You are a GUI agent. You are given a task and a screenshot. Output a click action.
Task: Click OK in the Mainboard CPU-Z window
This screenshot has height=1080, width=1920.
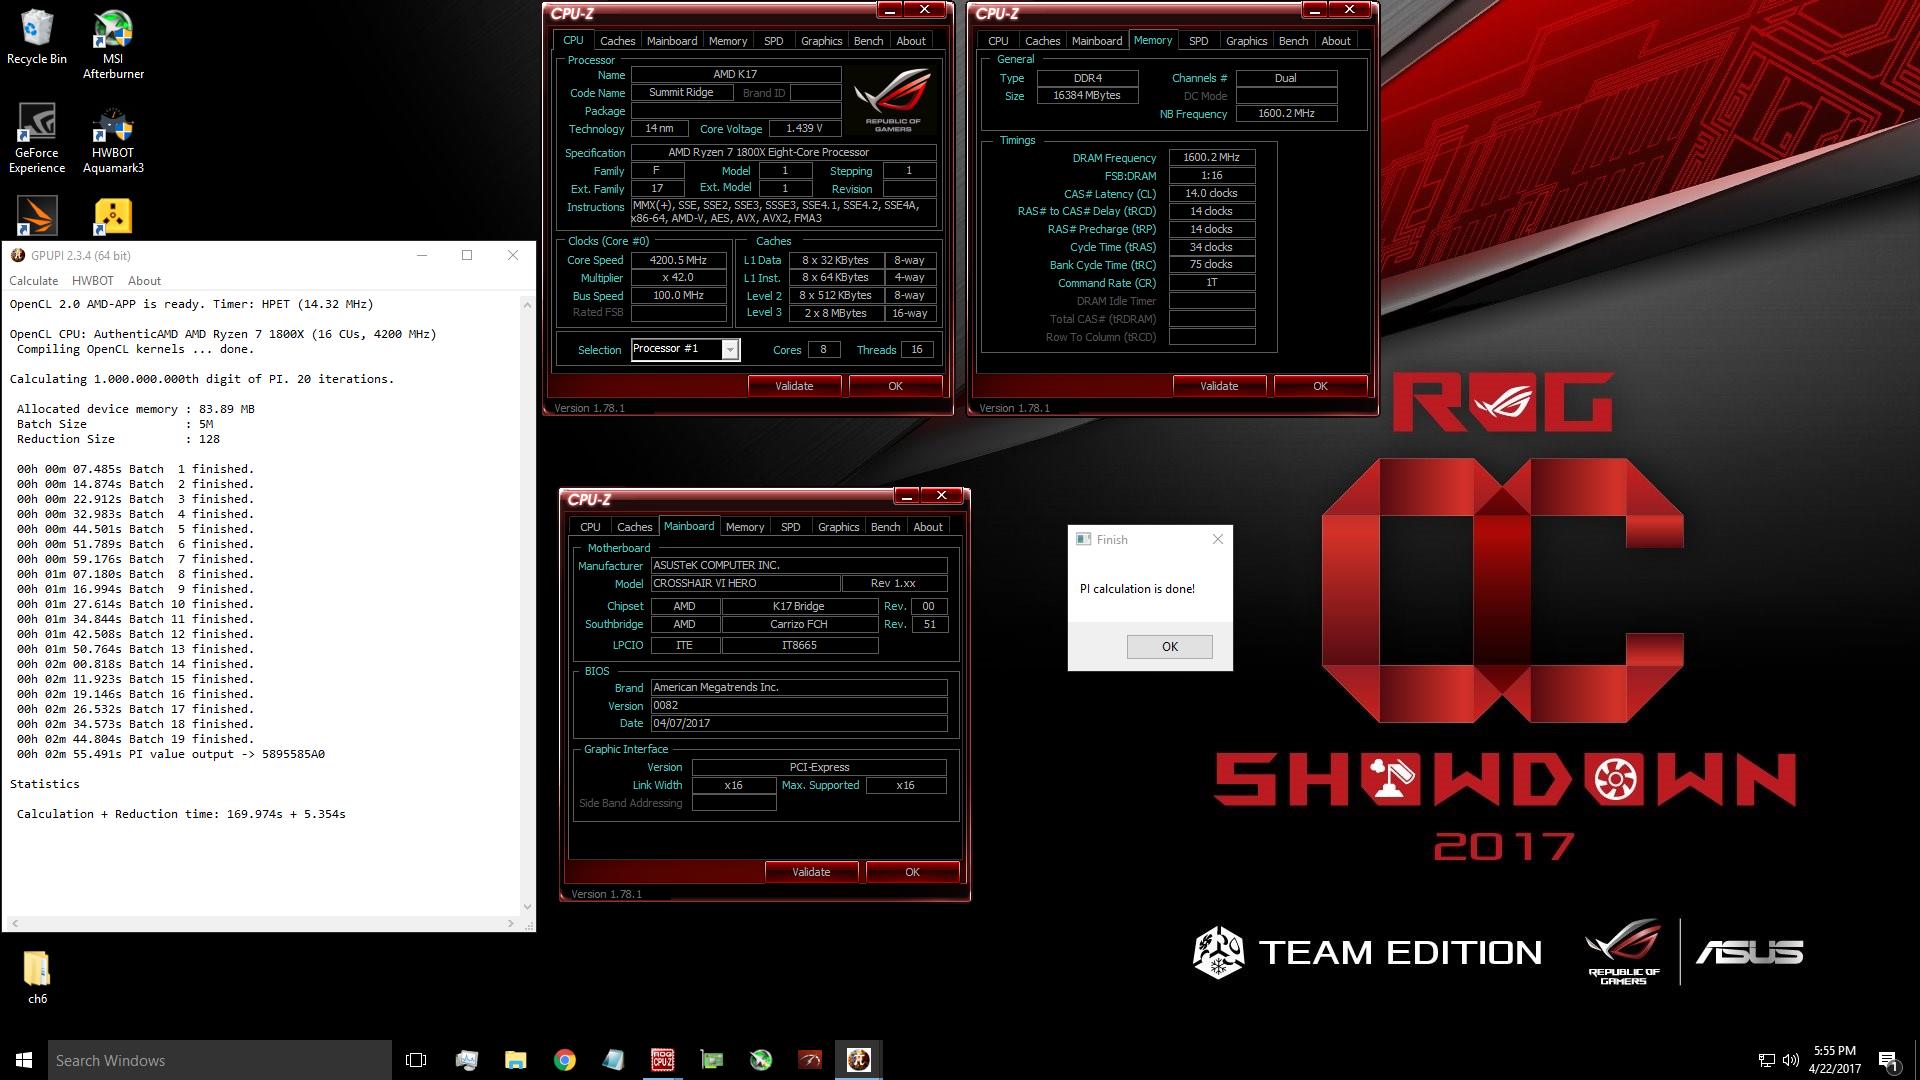tap(912, 872)
